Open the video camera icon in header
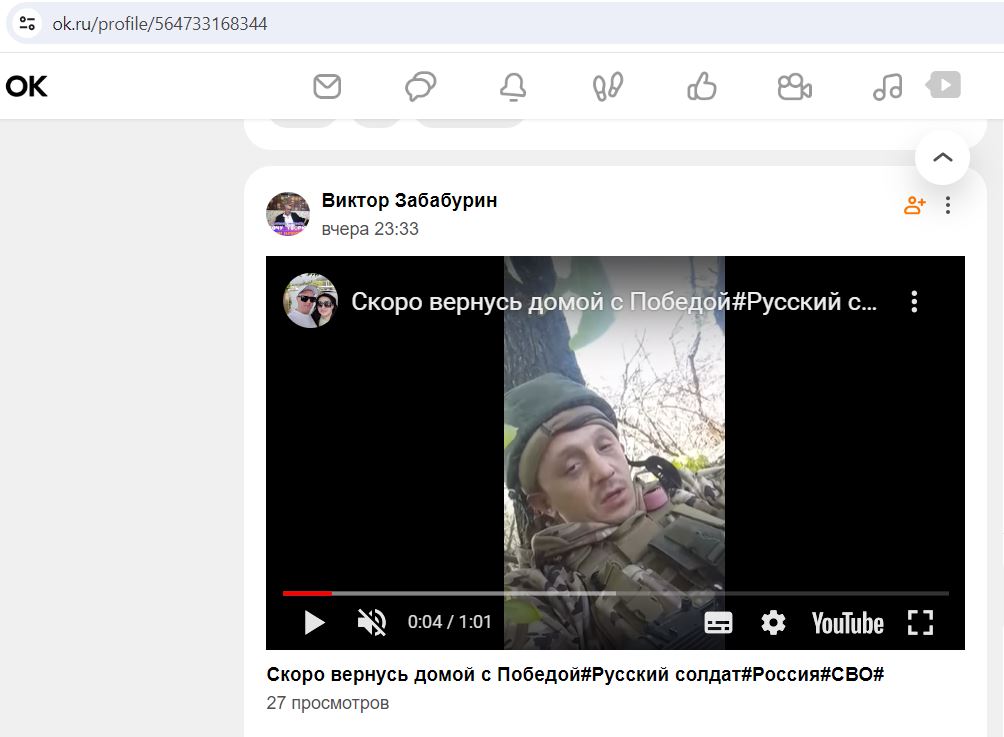This screenshot has height=737, width=1004. click(795, 86)
